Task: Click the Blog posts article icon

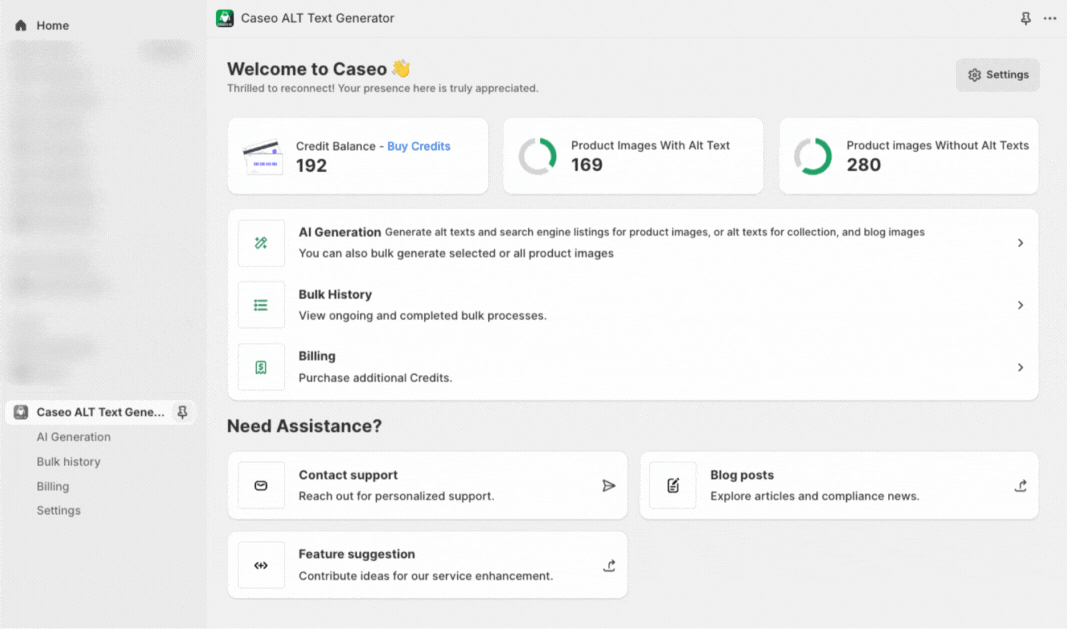Action: tap(671, 485)
